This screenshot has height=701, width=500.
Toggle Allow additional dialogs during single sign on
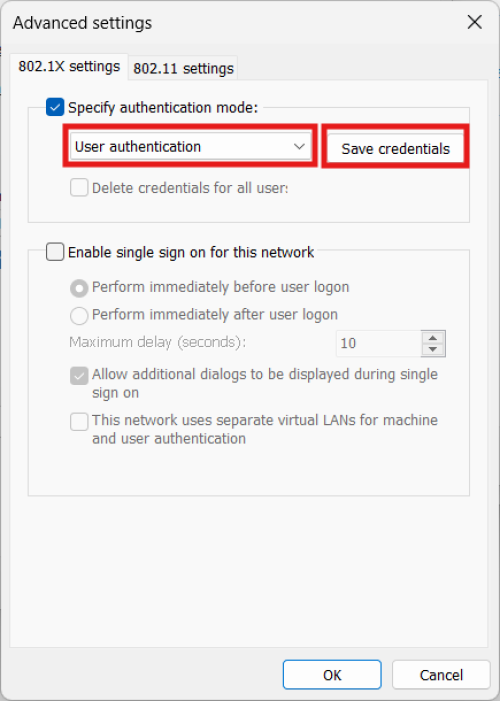point(79,376)
